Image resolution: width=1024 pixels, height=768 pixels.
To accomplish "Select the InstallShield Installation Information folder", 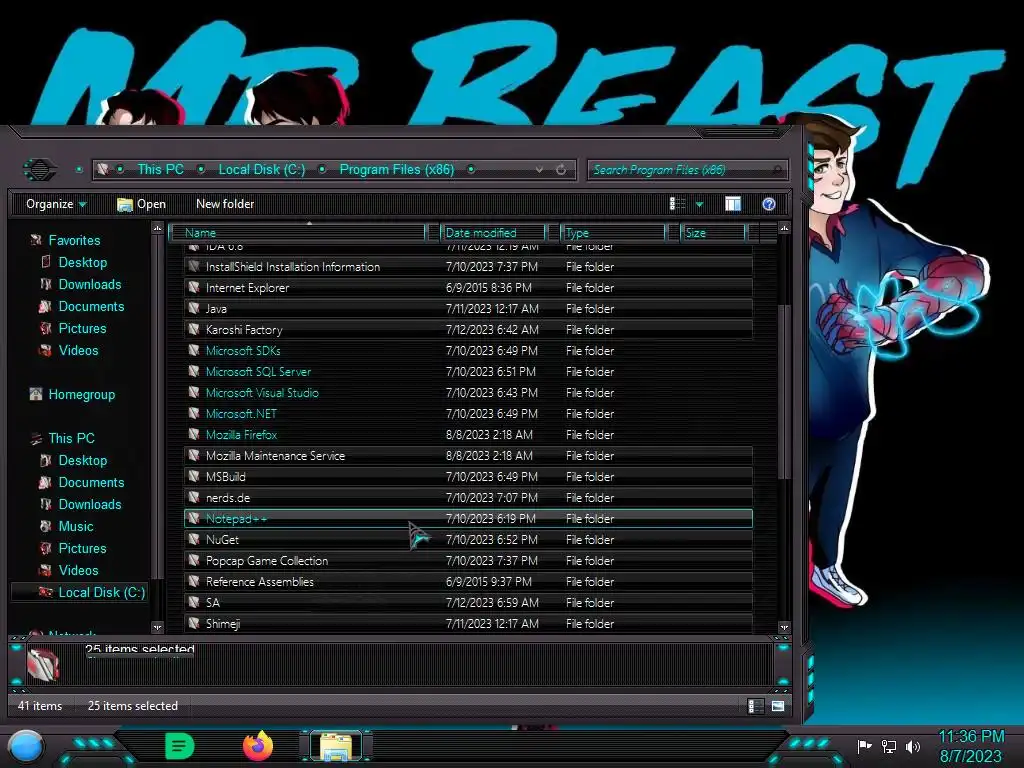I will (468, 266).
